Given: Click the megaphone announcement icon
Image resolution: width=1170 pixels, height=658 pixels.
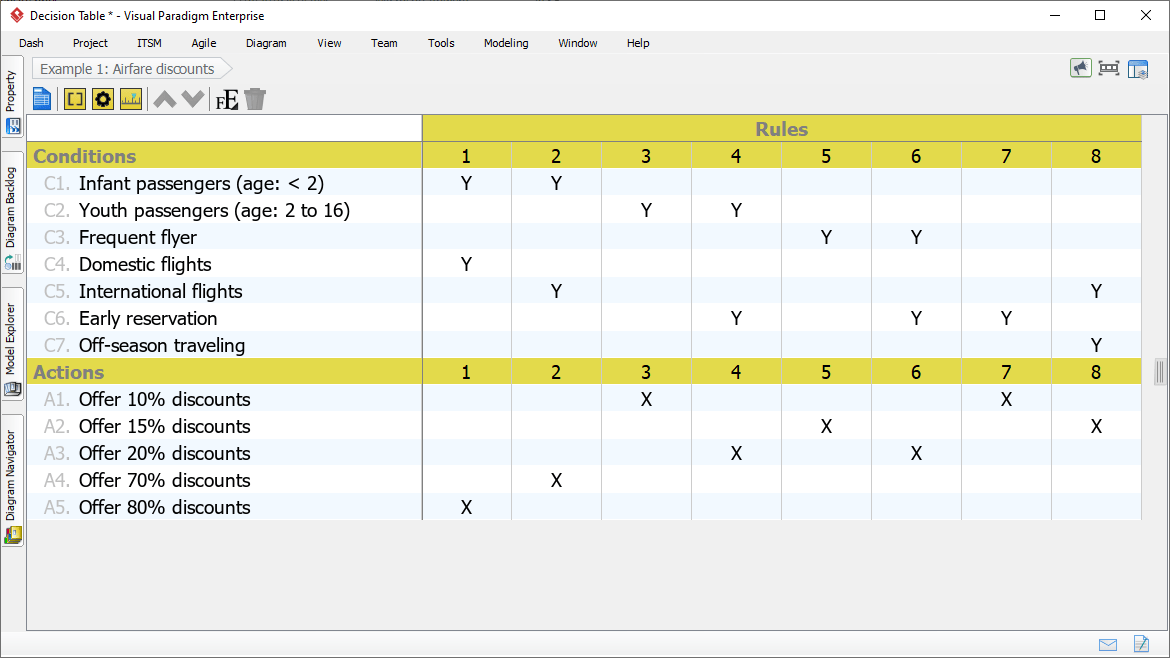Looking at the screenshot, I should click(x=1080, y=68).
